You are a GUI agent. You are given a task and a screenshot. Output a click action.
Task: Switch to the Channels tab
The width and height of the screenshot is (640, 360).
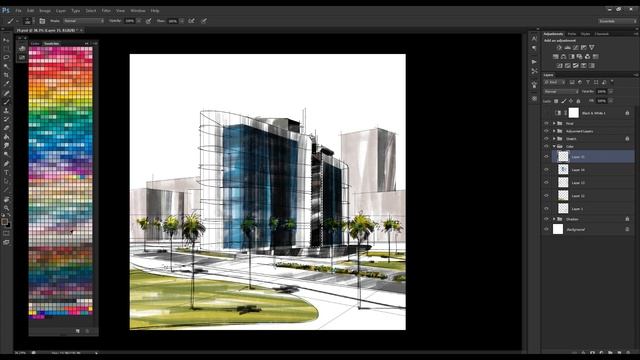(602, 34)
